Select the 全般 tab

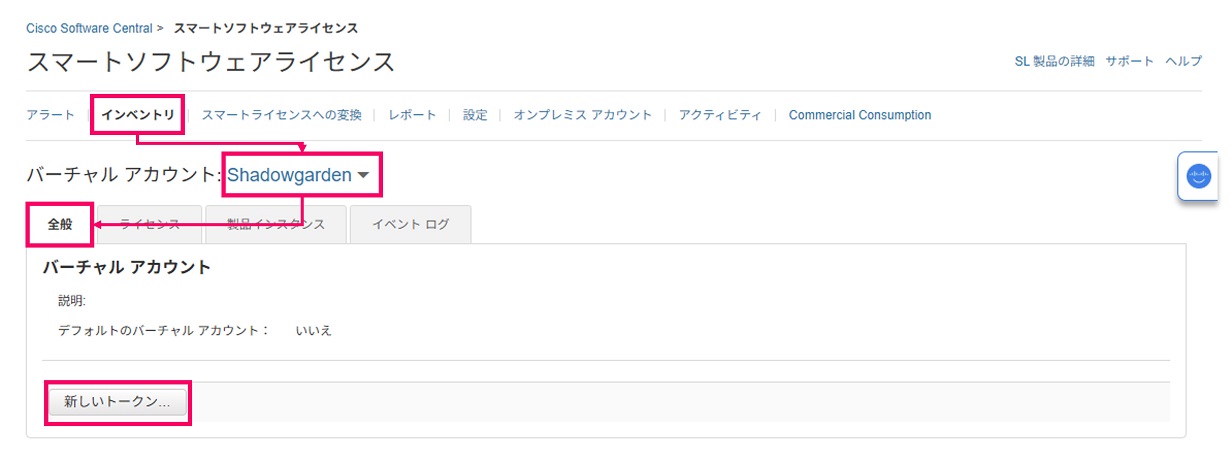tap(60, 224)
